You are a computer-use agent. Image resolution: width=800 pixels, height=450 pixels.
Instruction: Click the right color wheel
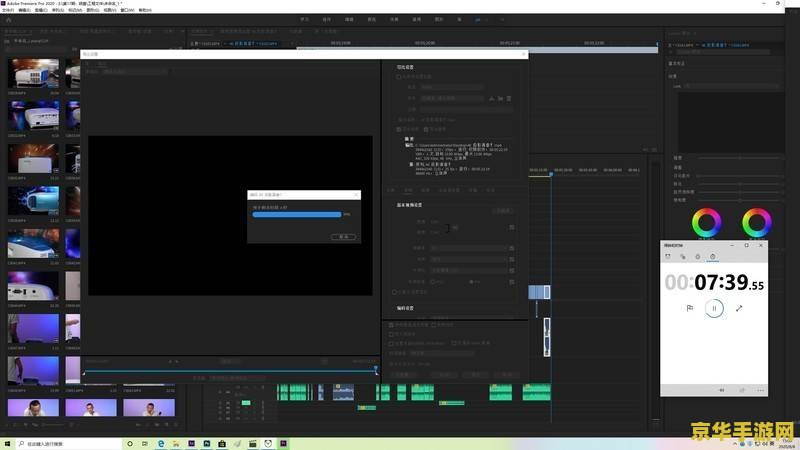pyautogui.click(x=756, y=222)
